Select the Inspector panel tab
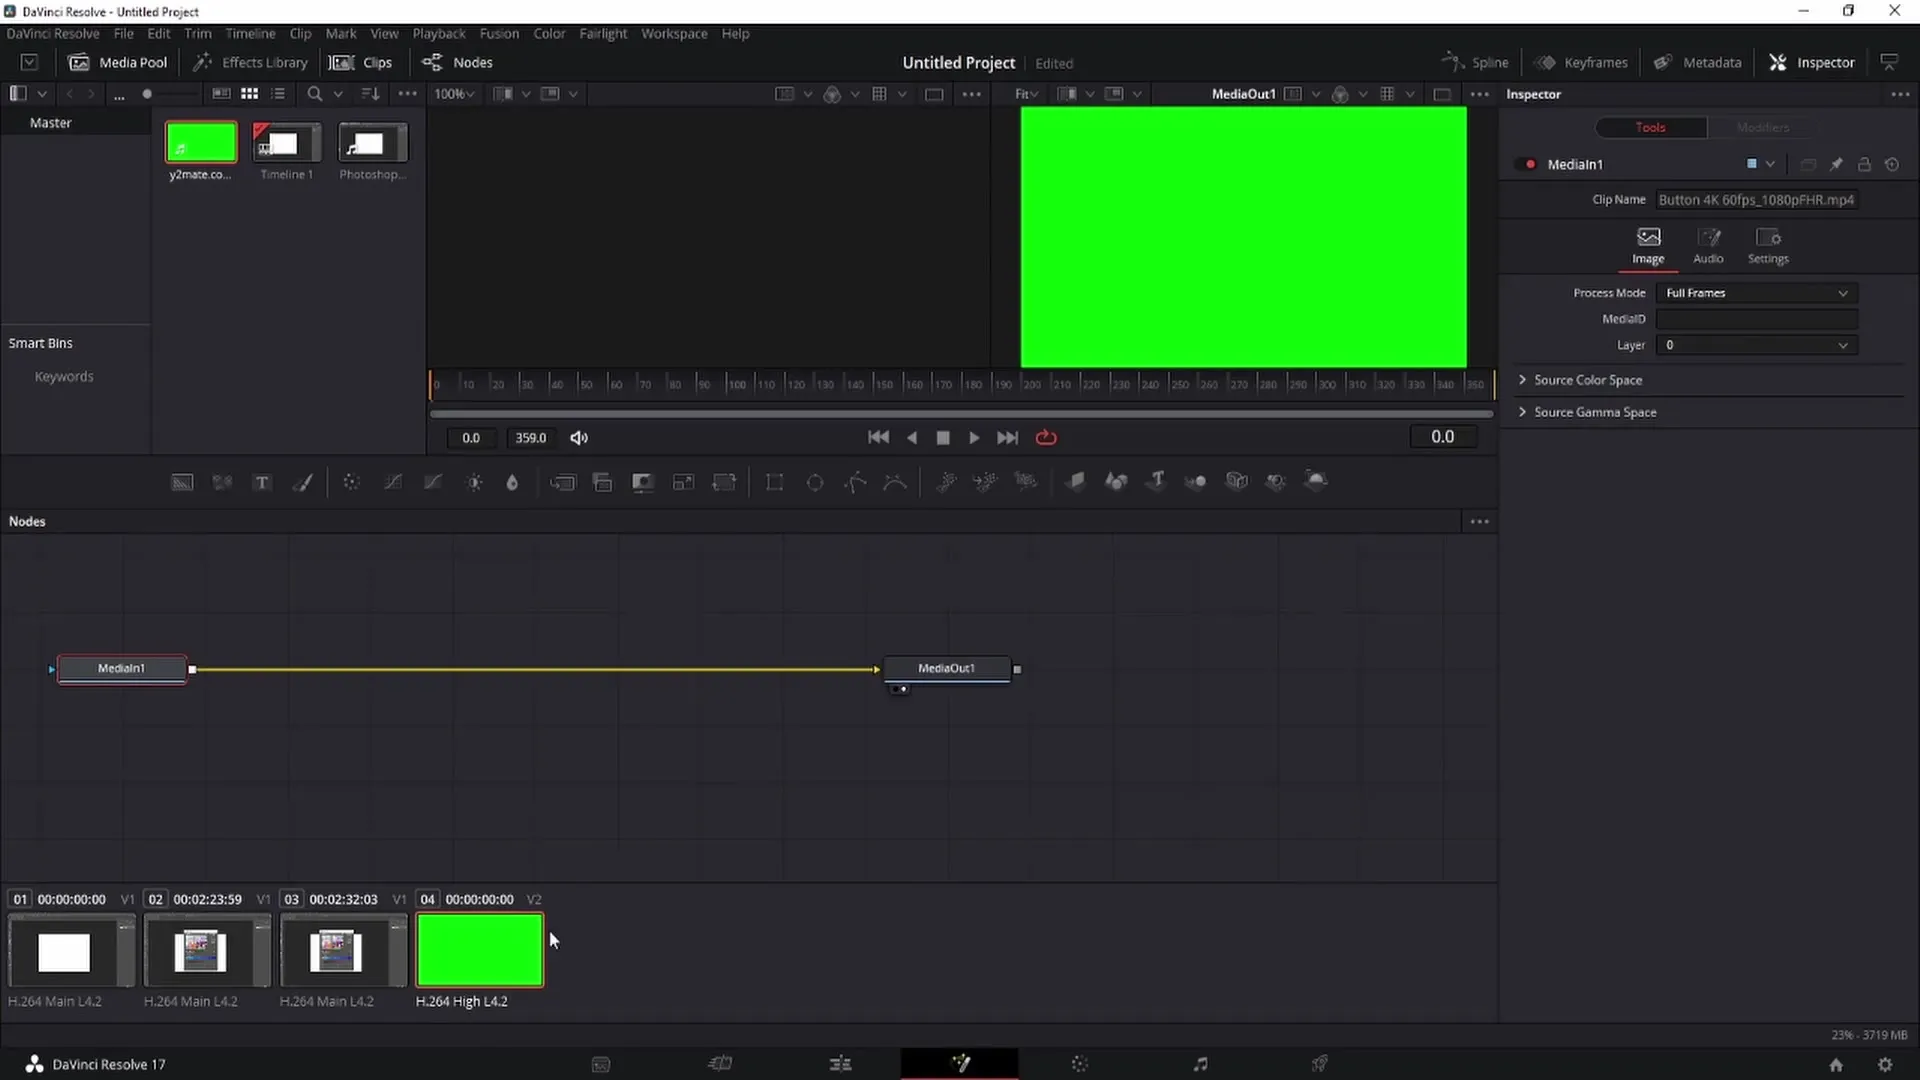This screenshot has width=1920, height=1080. [1826, 62]
